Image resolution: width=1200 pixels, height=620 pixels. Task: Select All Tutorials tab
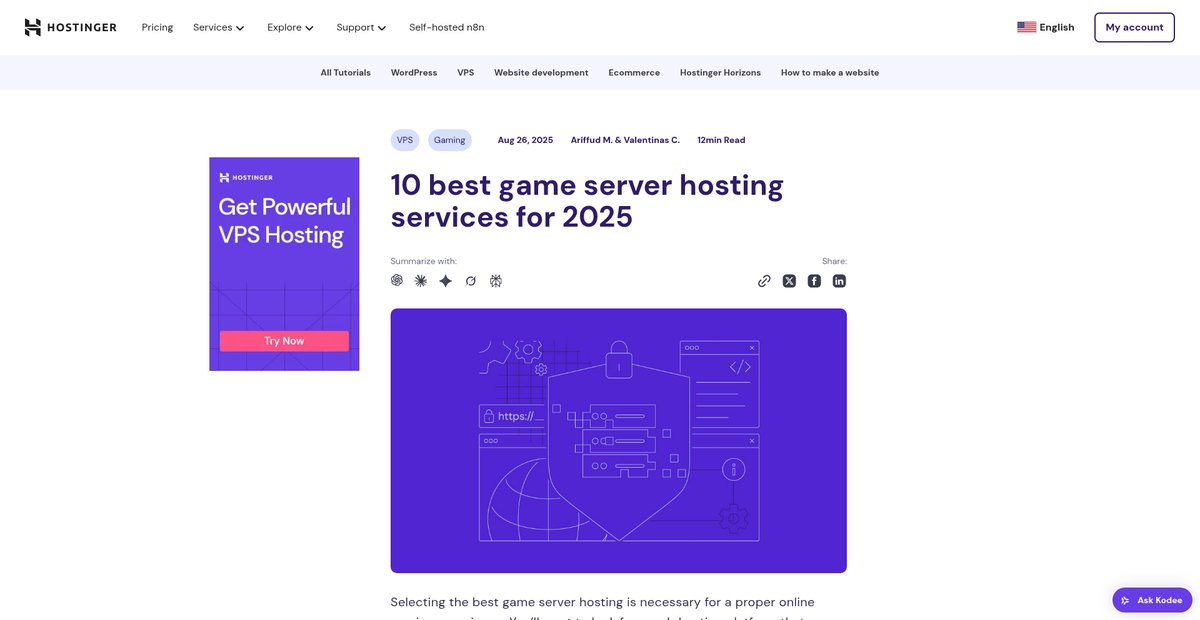[345, 73]
